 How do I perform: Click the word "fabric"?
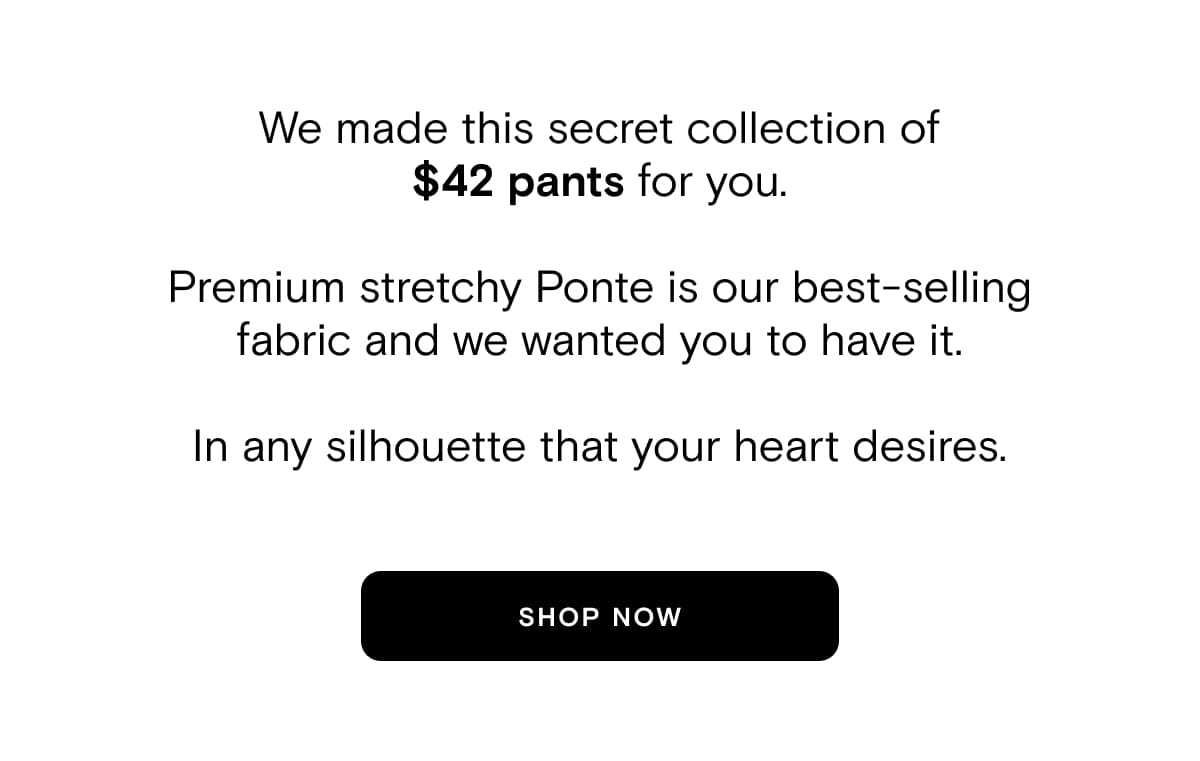294,341
